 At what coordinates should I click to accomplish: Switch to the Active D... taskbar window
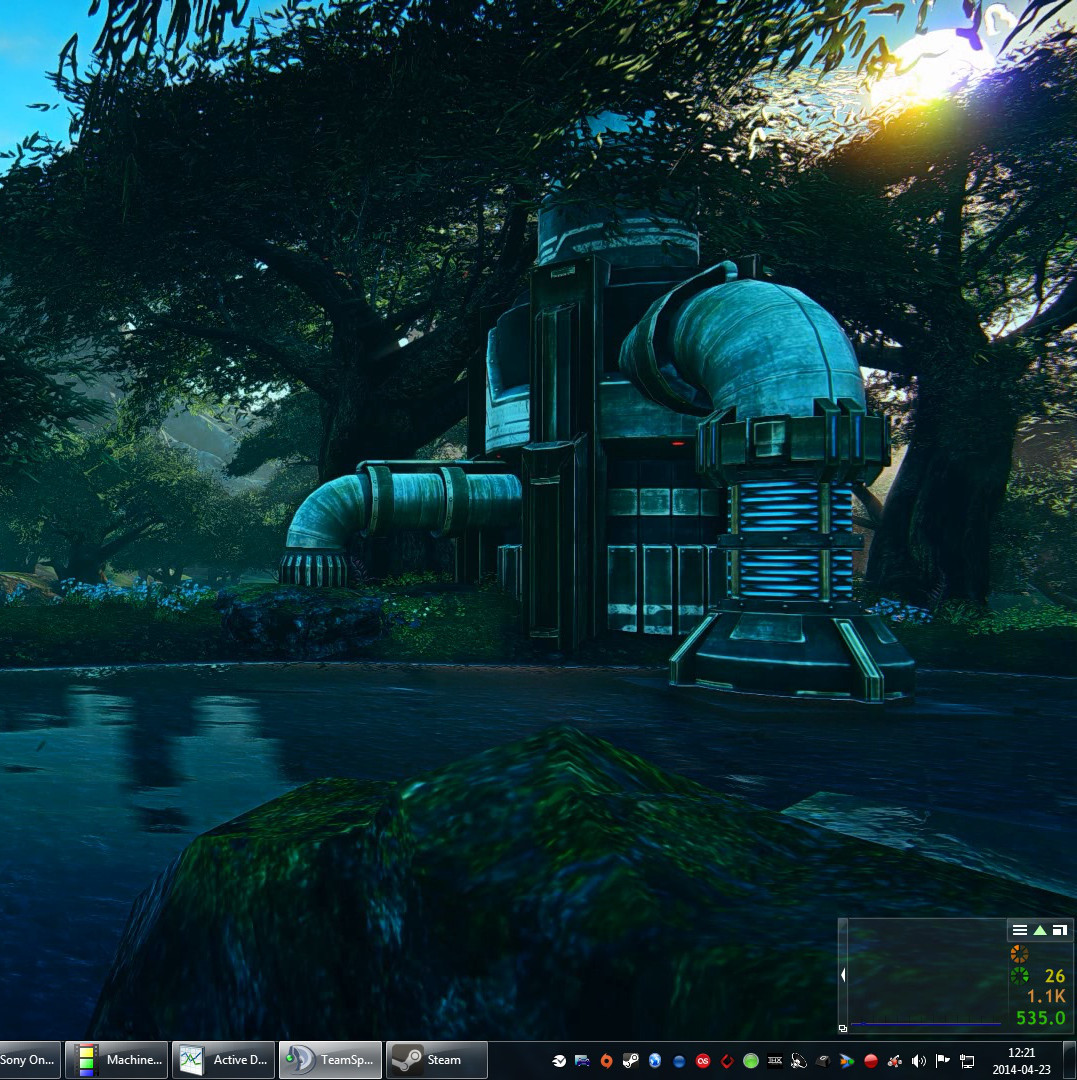[x=223, y=1060]
